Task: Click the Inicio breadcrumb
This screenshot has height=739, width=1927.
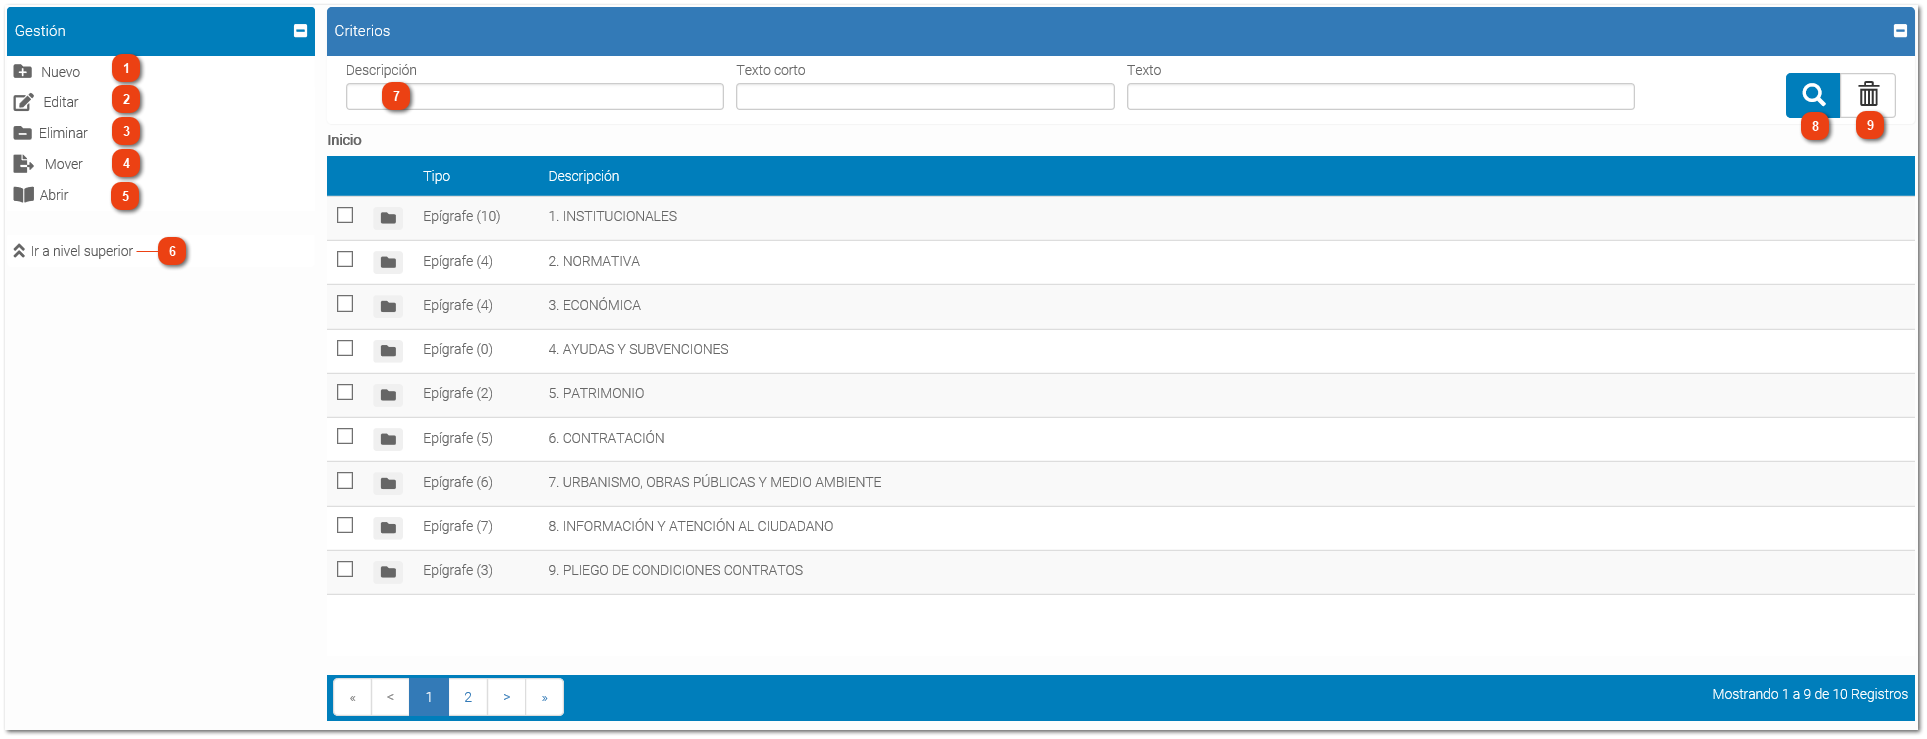Action: 344,140
